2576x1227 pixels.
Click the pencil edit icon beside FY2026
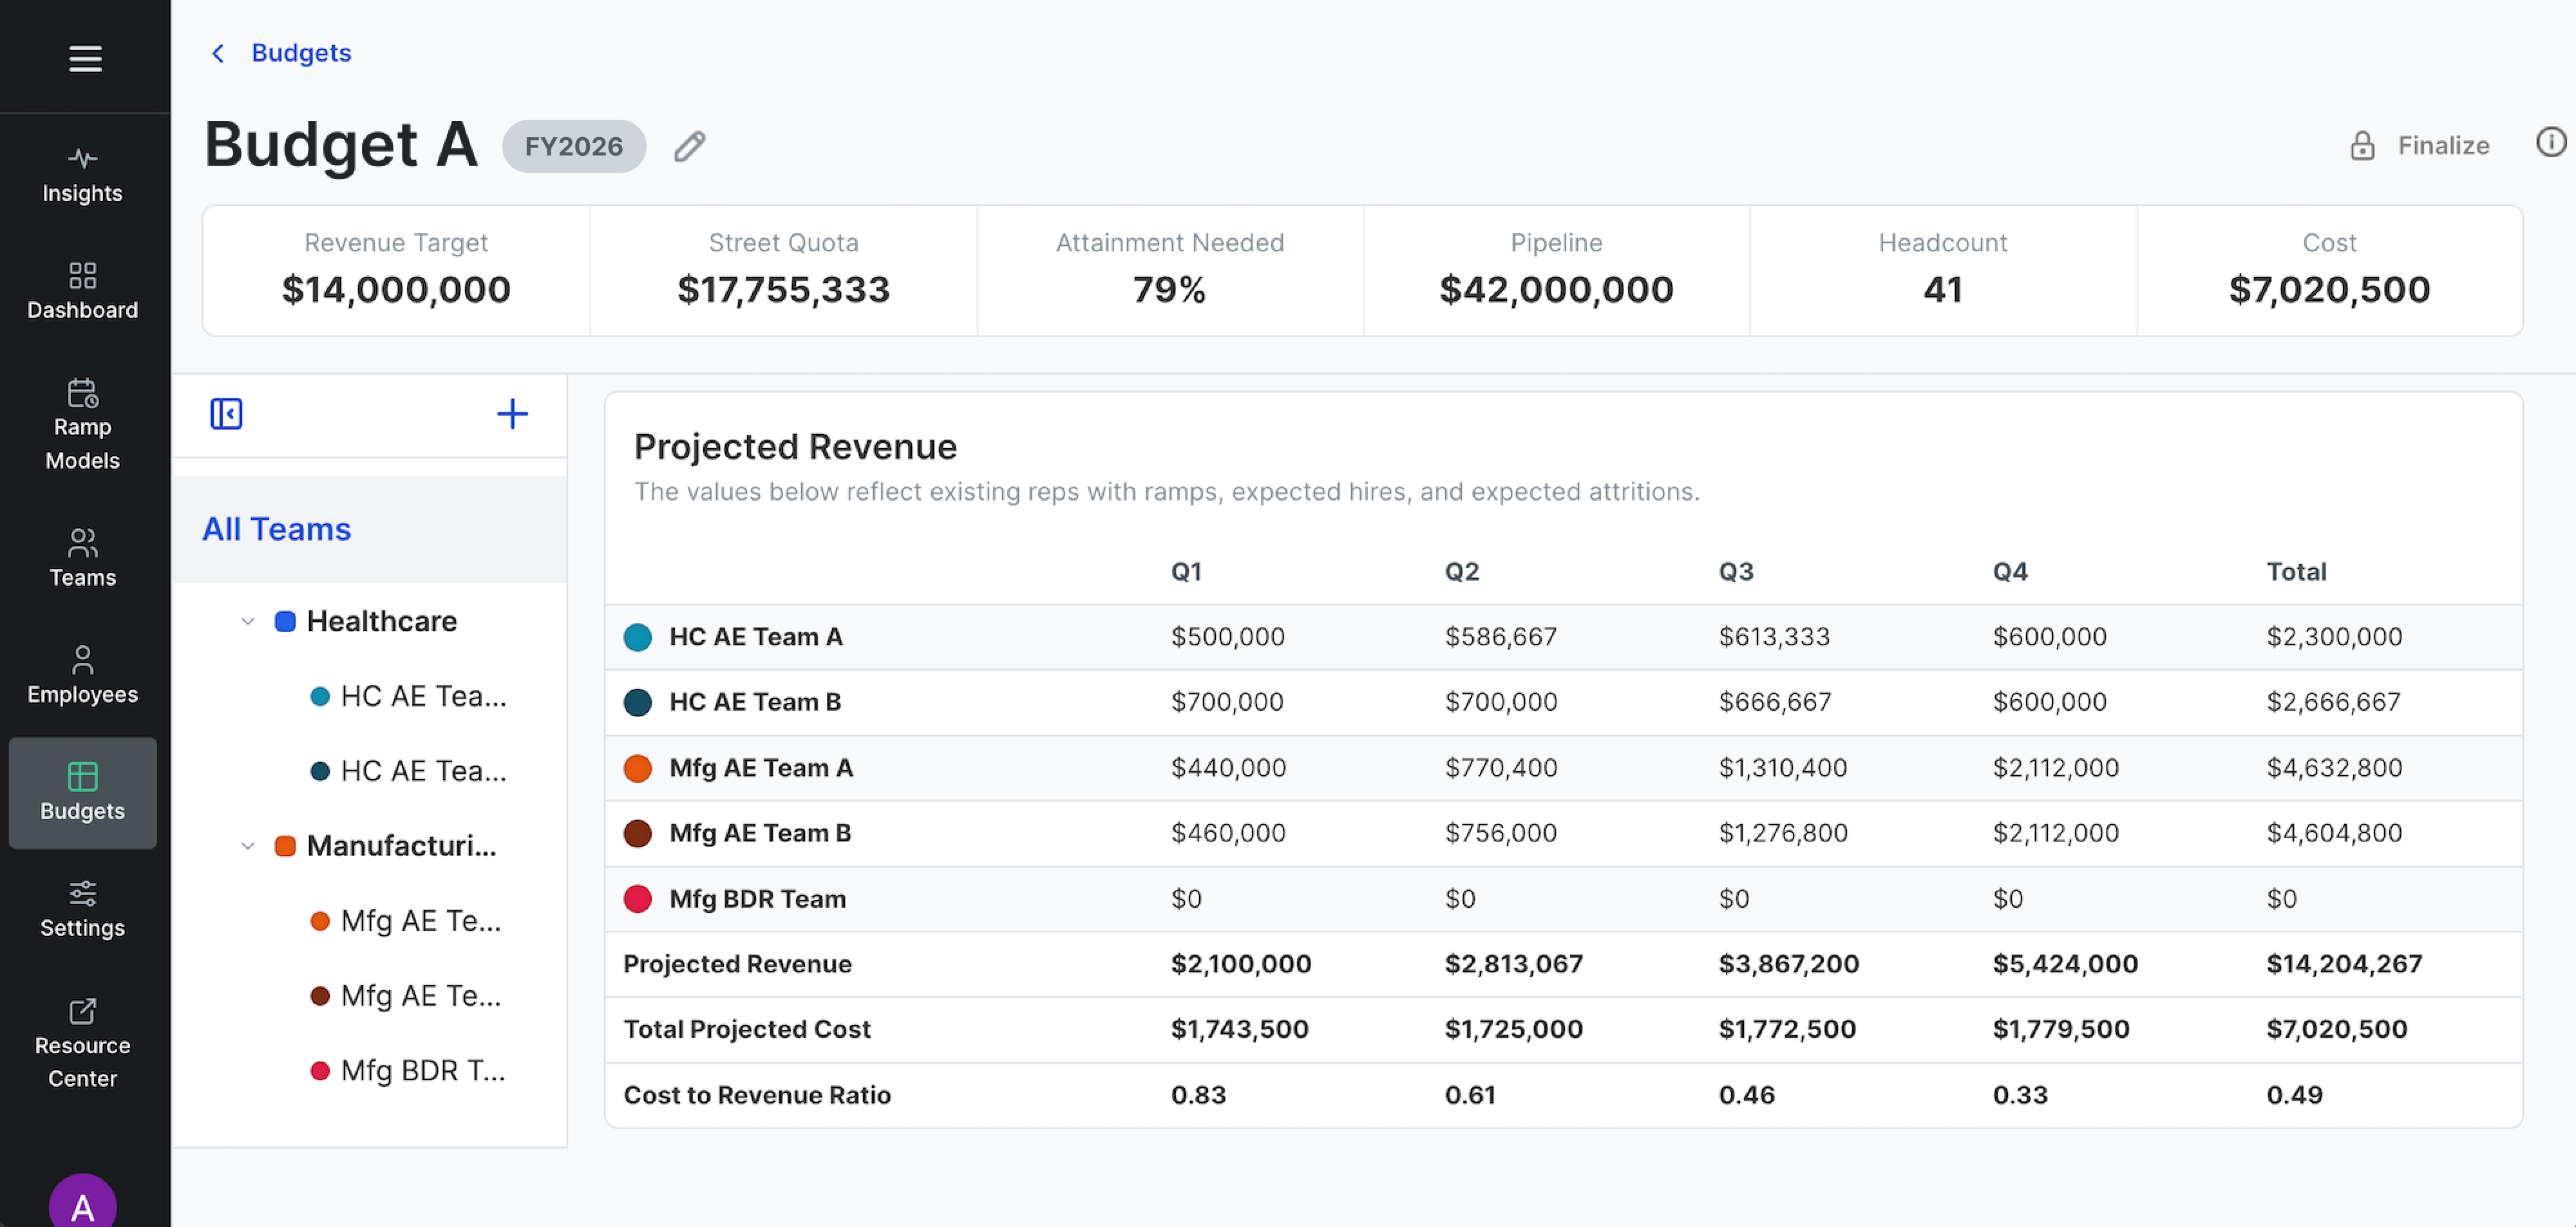[689, 146]
